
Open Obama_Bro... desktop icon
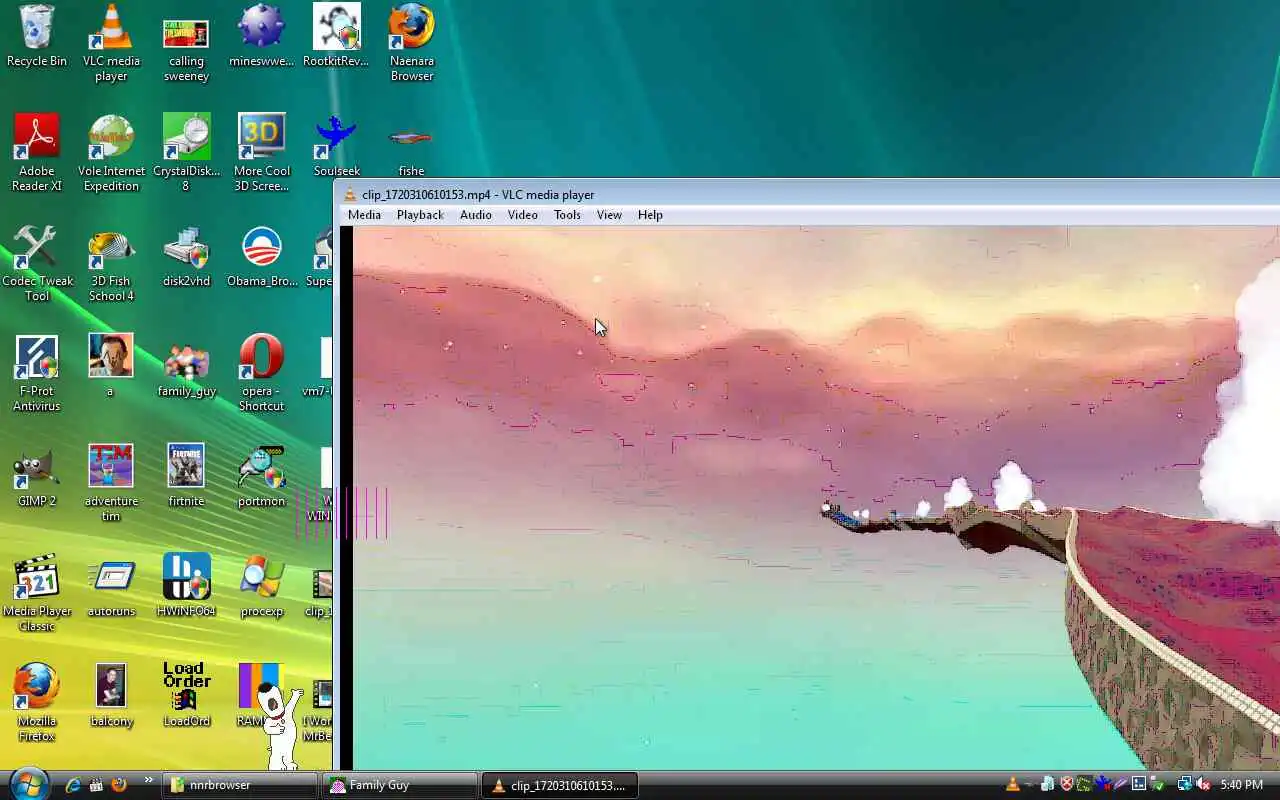(261, 257)
